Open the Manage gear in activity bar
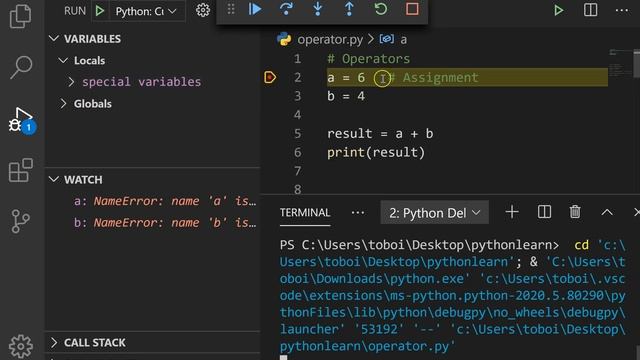The height and width of the screenshot is (360, 640). [20, 346]
